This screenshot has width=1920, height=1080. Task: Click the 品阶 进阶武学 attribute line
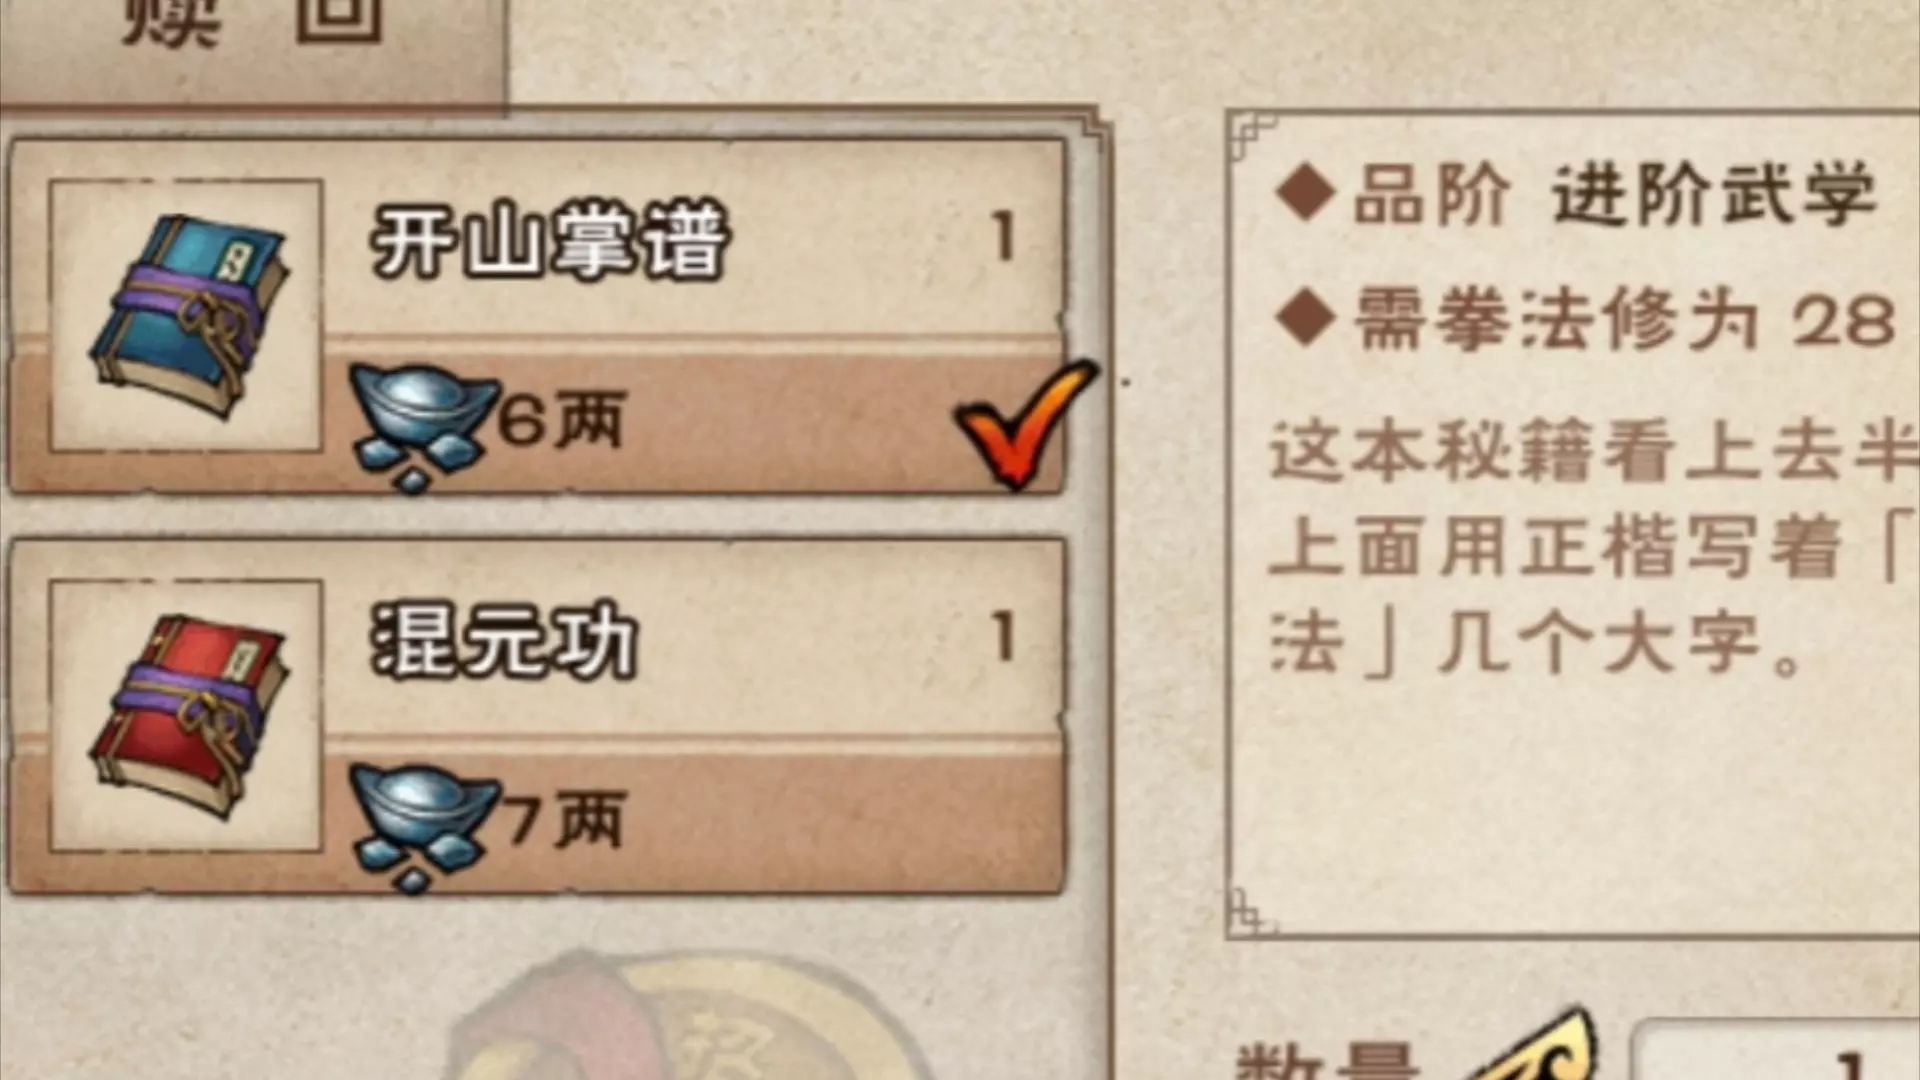1576,193
